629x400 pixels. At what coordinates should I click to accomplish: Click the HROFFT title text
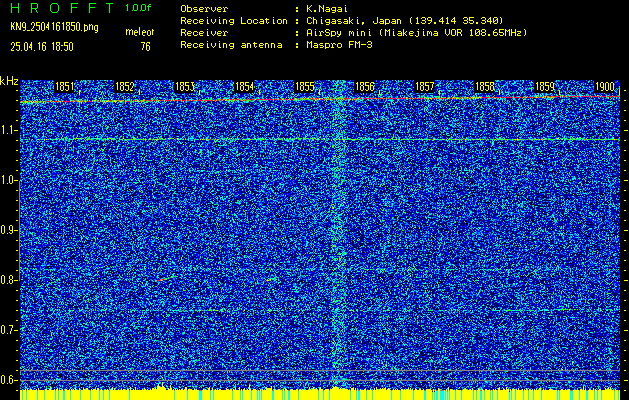click(63, 8)
